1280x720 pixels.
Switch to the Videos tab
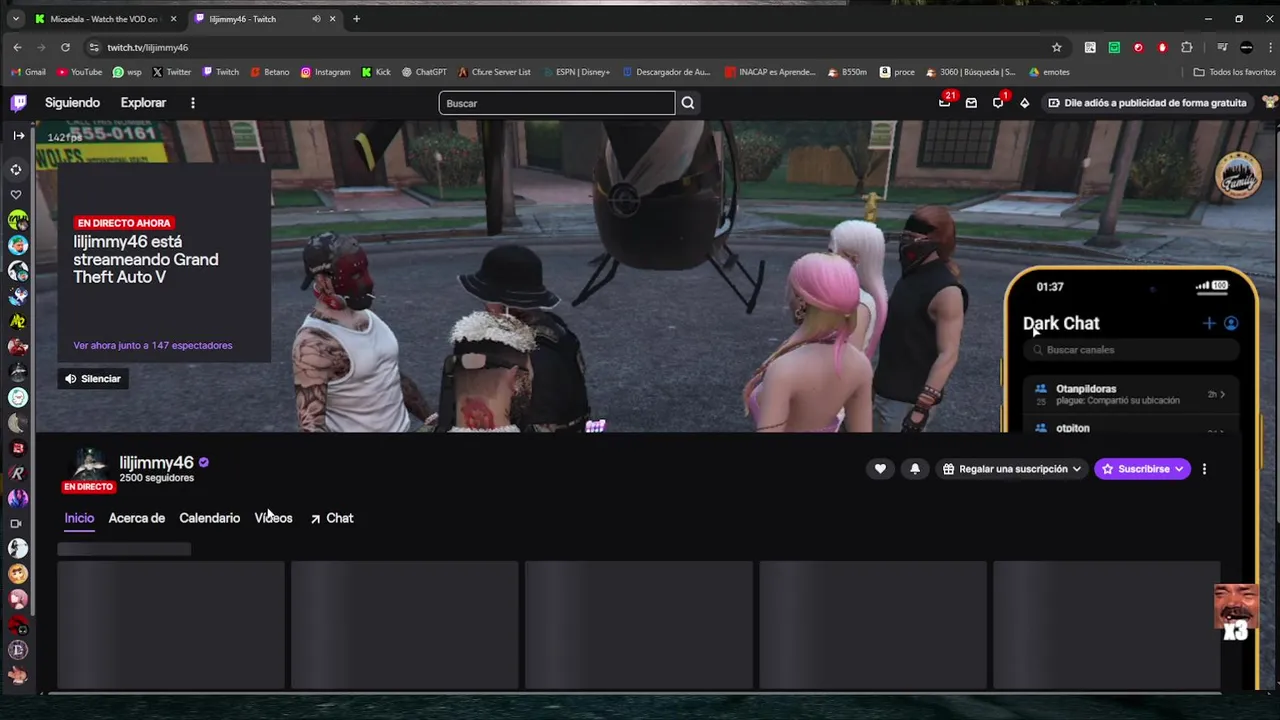point(273,518)
